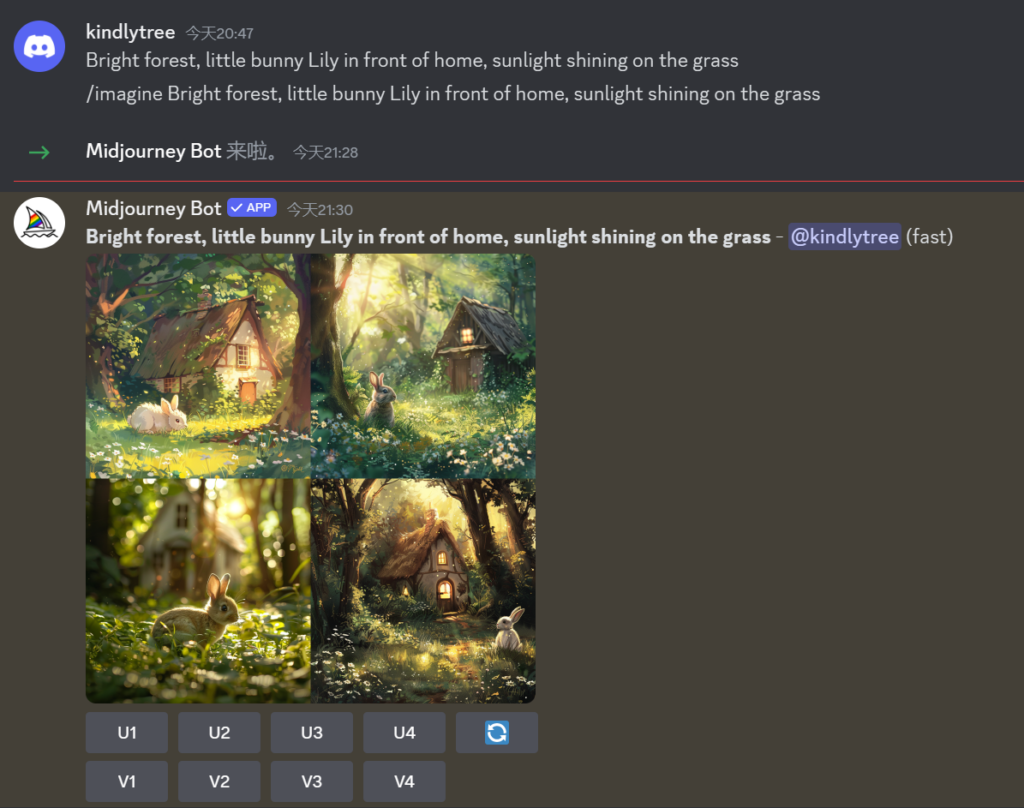Screen dimensions: 1024x808
Task: Upscale the third image with U3
Action: click(x=312, y=732)
